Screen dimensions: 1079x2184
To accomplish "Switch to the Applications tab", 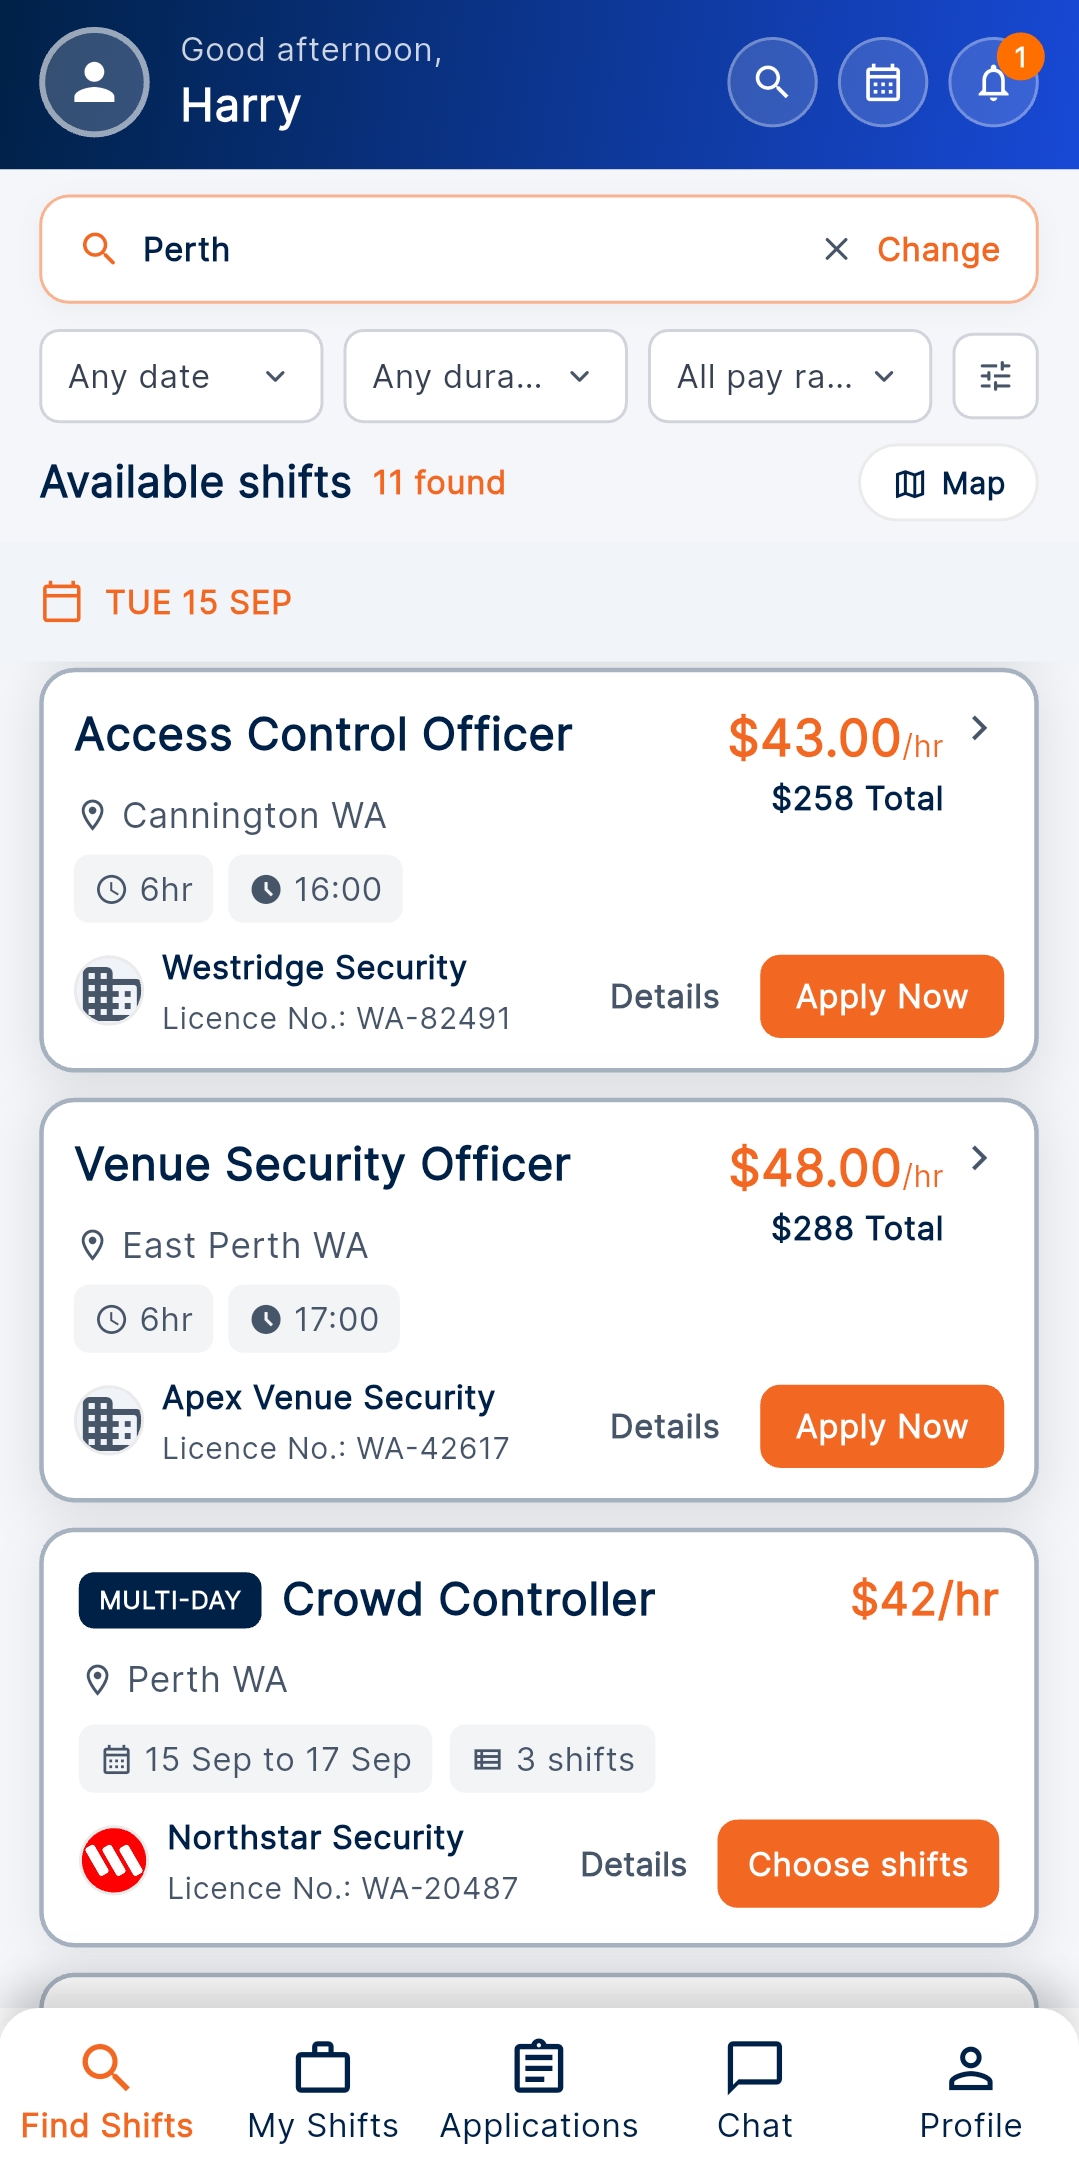I will 539,2092.
